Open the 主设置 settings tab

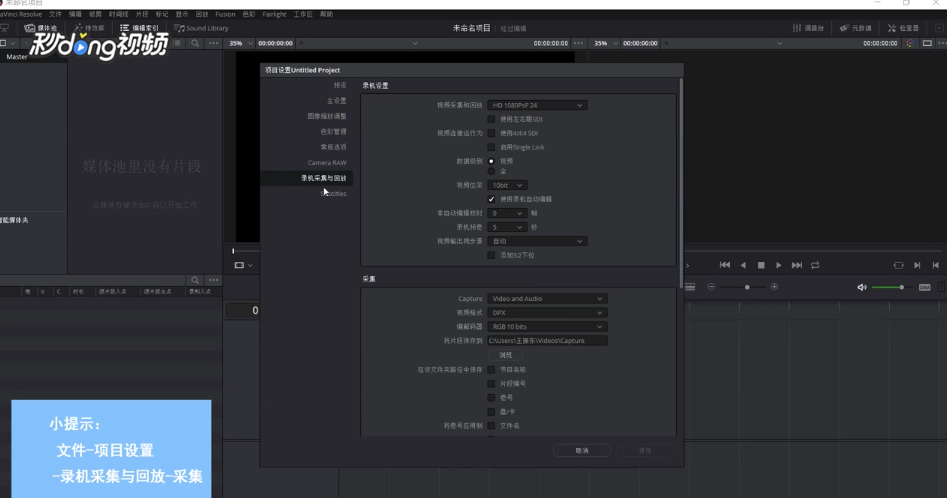coord(336,101)
